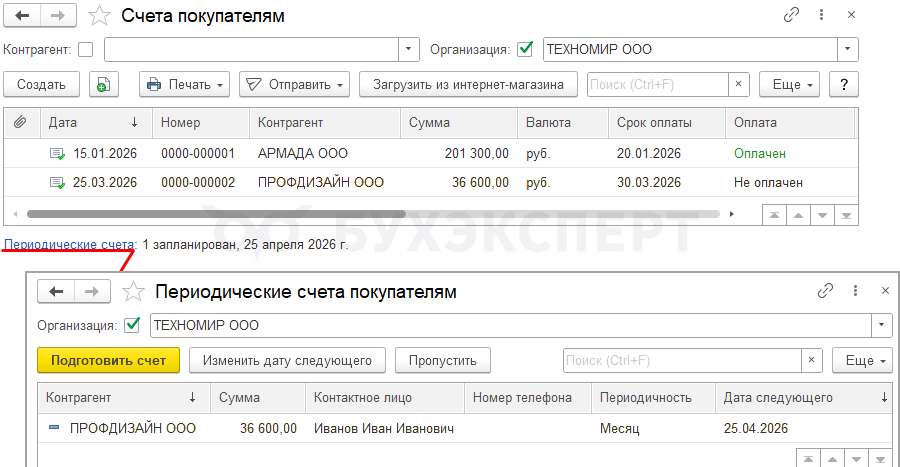Jump to last row in invoice list

coord(847,215)
